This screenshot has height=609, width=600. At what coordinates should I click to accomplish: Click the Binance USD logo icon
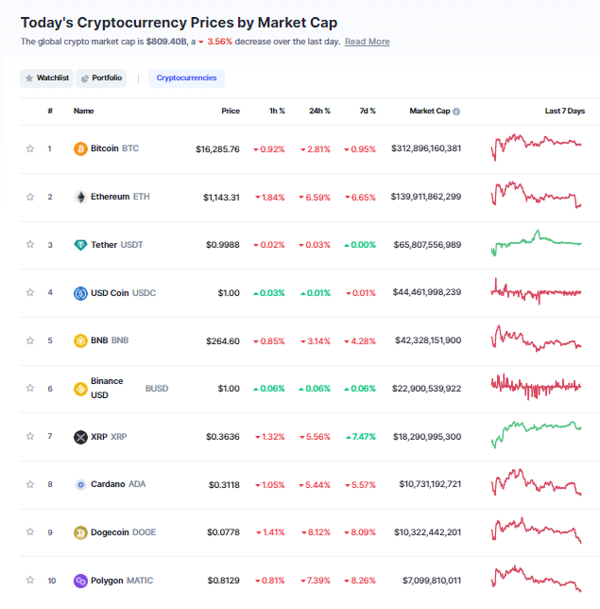pyautogui.click(x=80, y=389)
